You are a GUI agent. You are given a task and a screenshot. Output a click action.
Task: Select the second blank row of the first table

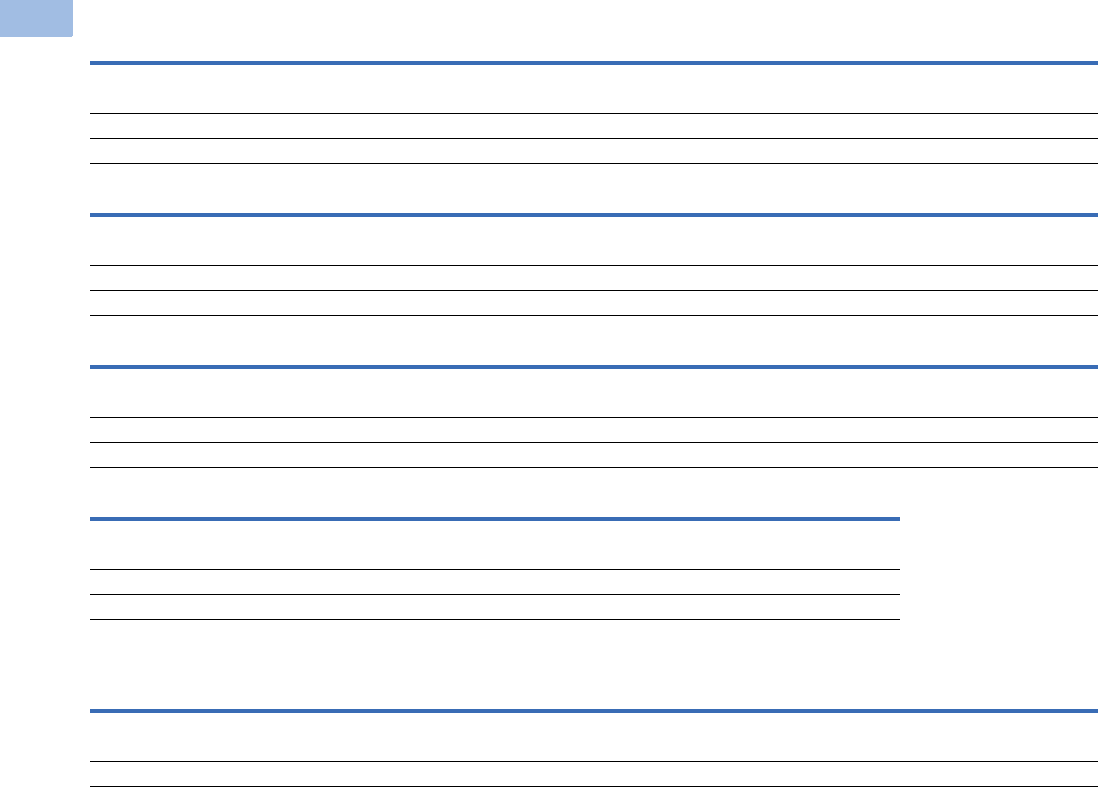(x=594, y=151)
